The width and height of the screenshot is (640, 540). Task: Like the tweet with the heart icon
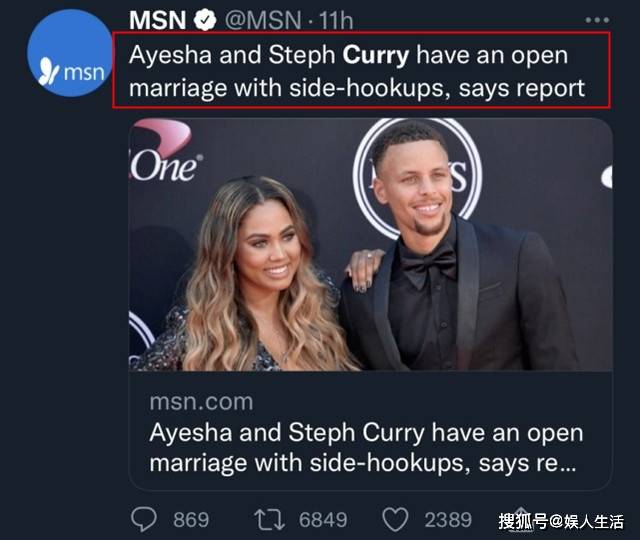pyautogui.click(x=395, y=520)
